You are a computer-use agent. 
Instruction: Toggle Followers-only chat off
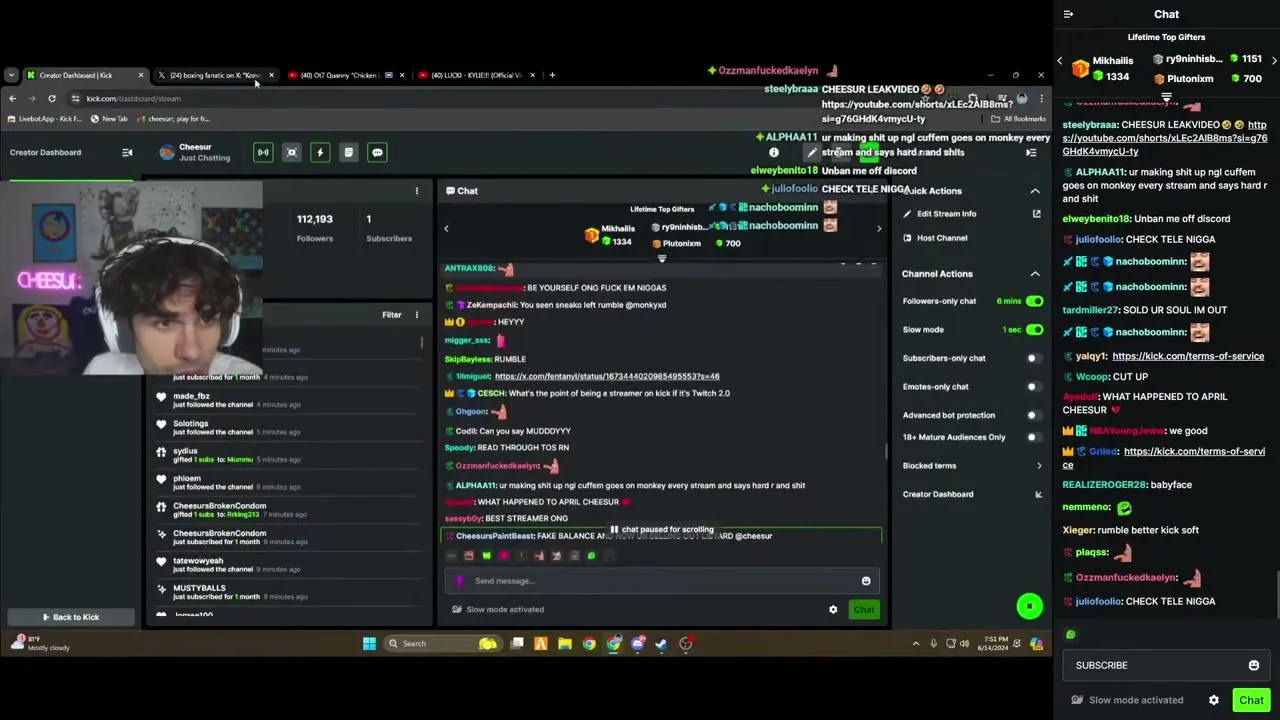click(1034, 301)
